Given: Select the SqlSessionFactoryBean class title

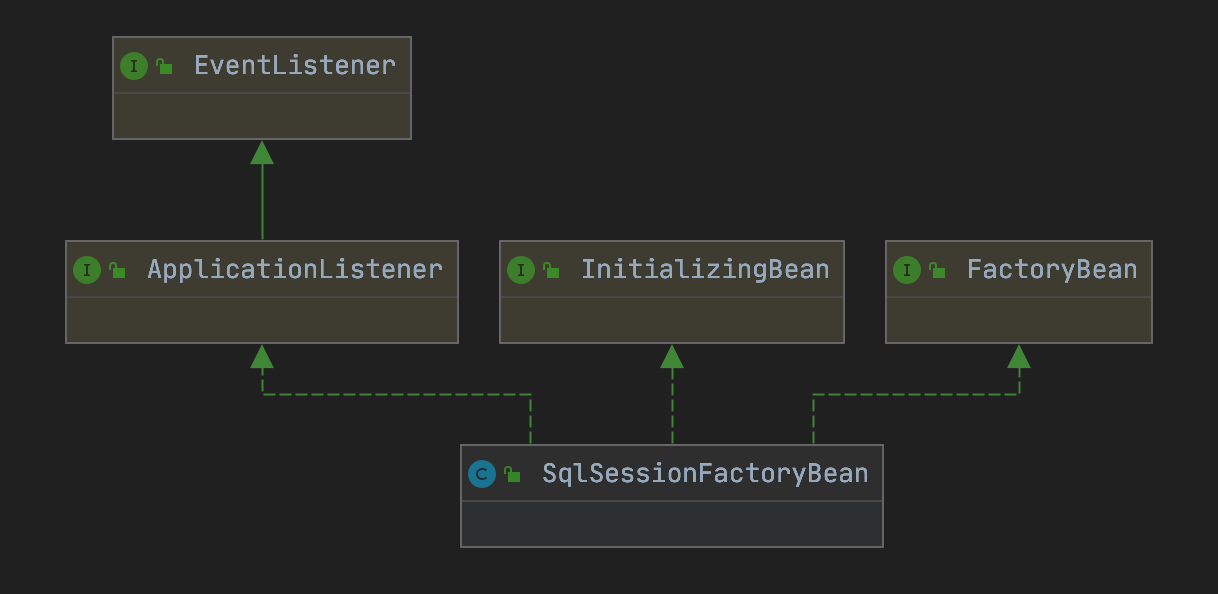Looking at the screenshot, I should pyautogui.click(x=705, y=474).
